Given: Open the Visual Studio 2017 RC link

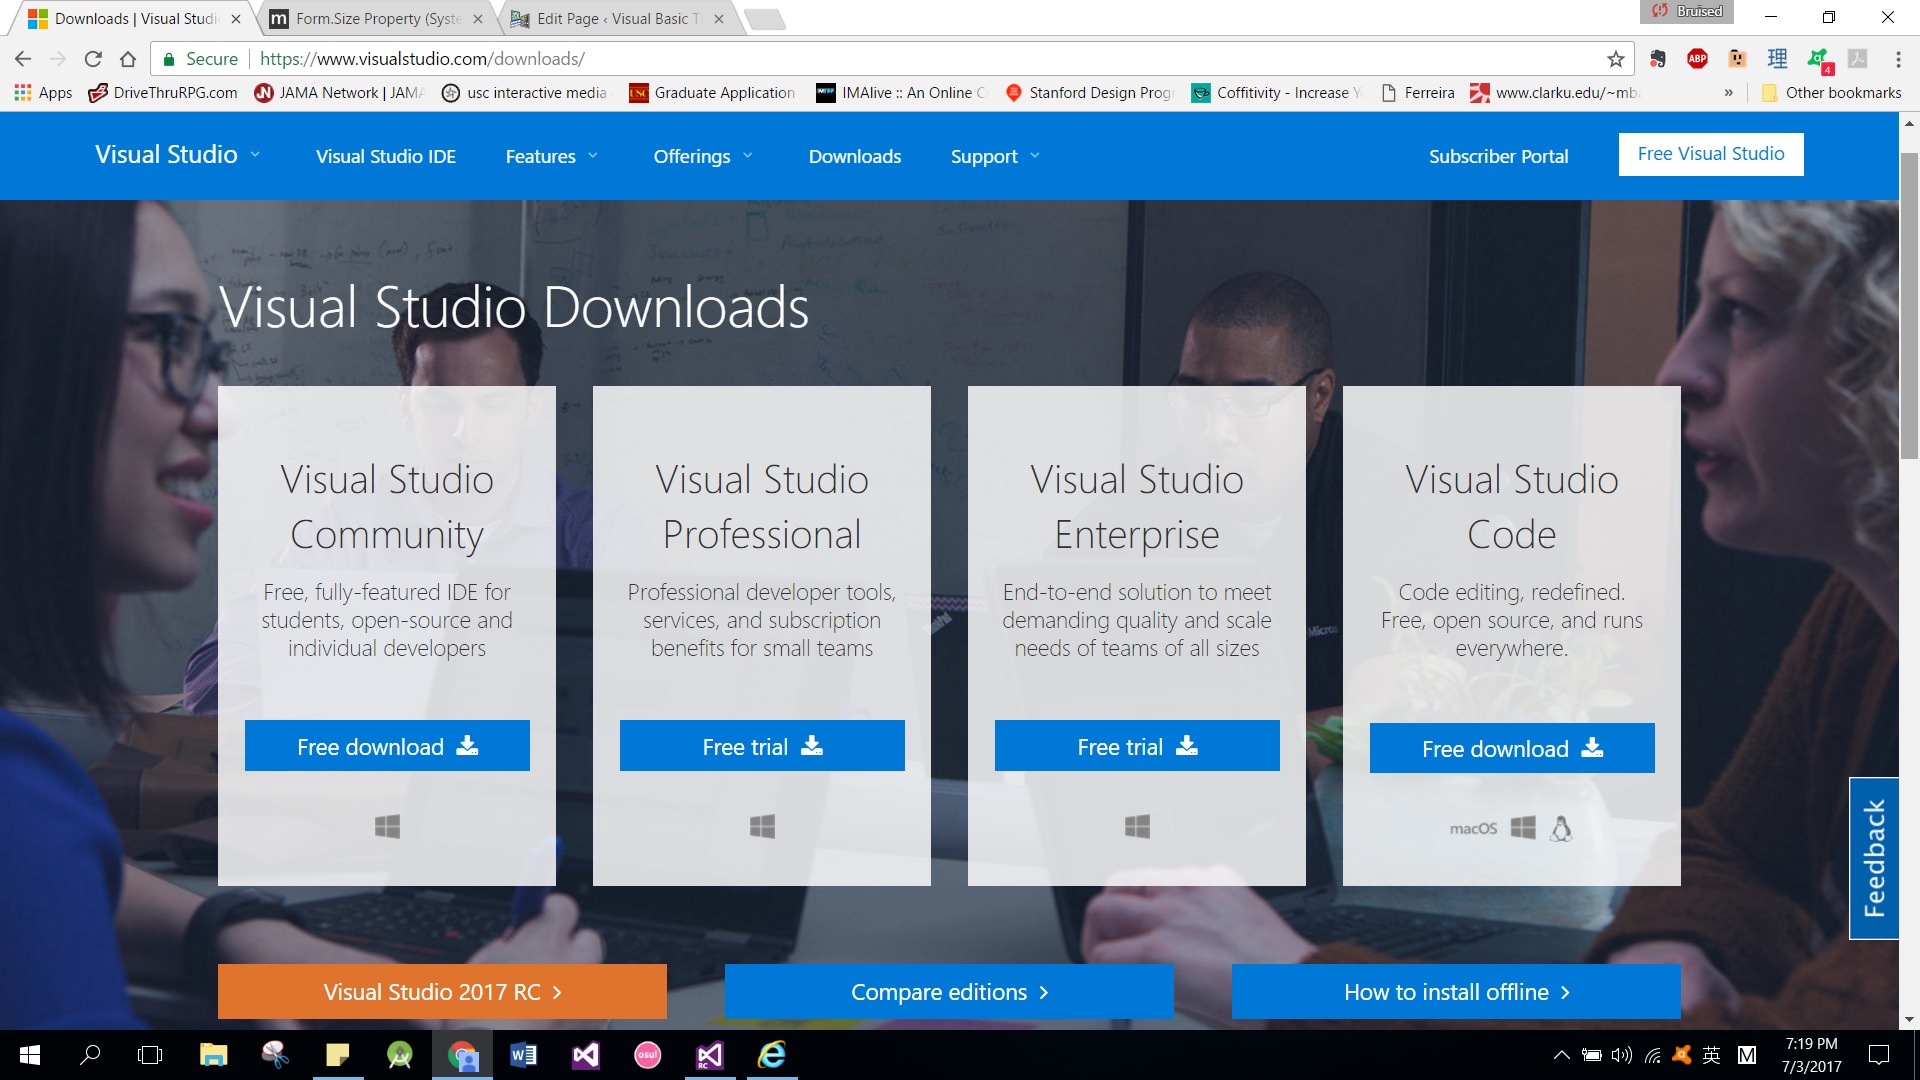Looking at the screenshot, I should click(x=442, y=992).
